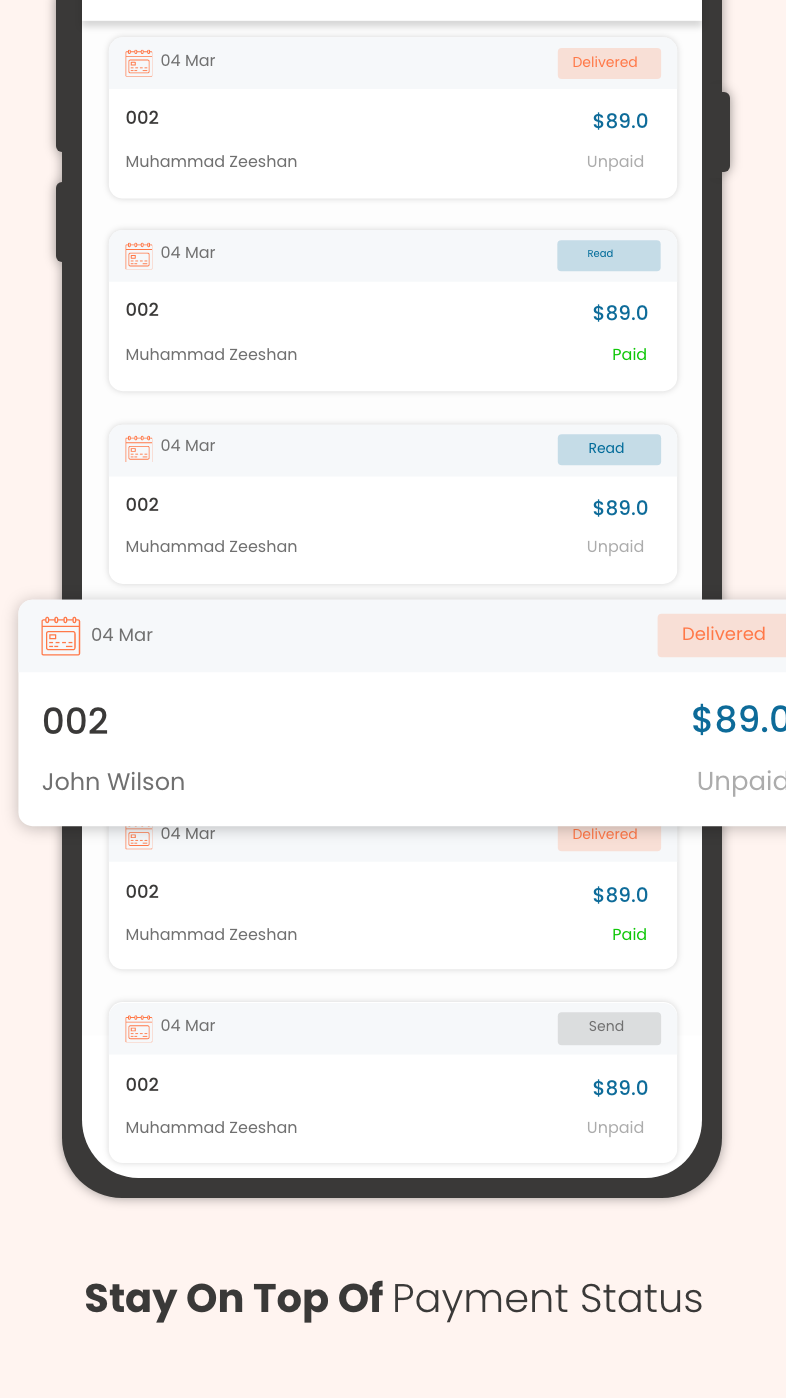Click the Delivered badge on Zeeshan's Unpaid invoice
The height and width of the screenshot is (1398, 786).
608,63
